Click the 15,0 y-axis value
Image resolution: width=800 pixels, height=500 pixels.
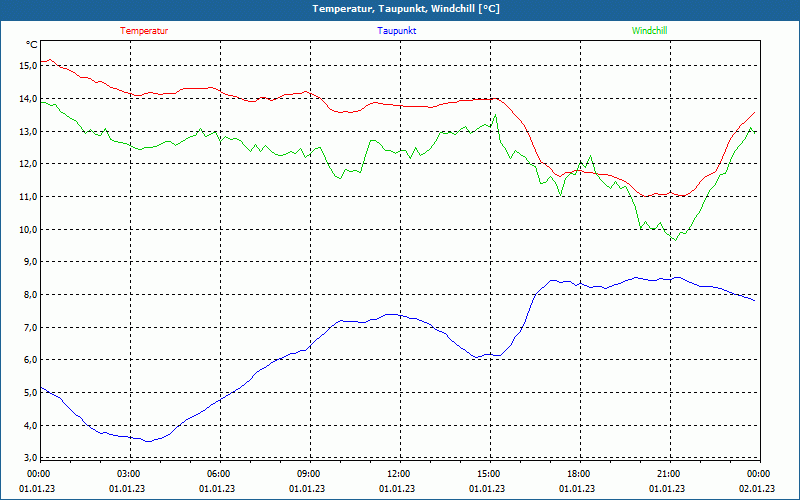(x=29, y=66)
